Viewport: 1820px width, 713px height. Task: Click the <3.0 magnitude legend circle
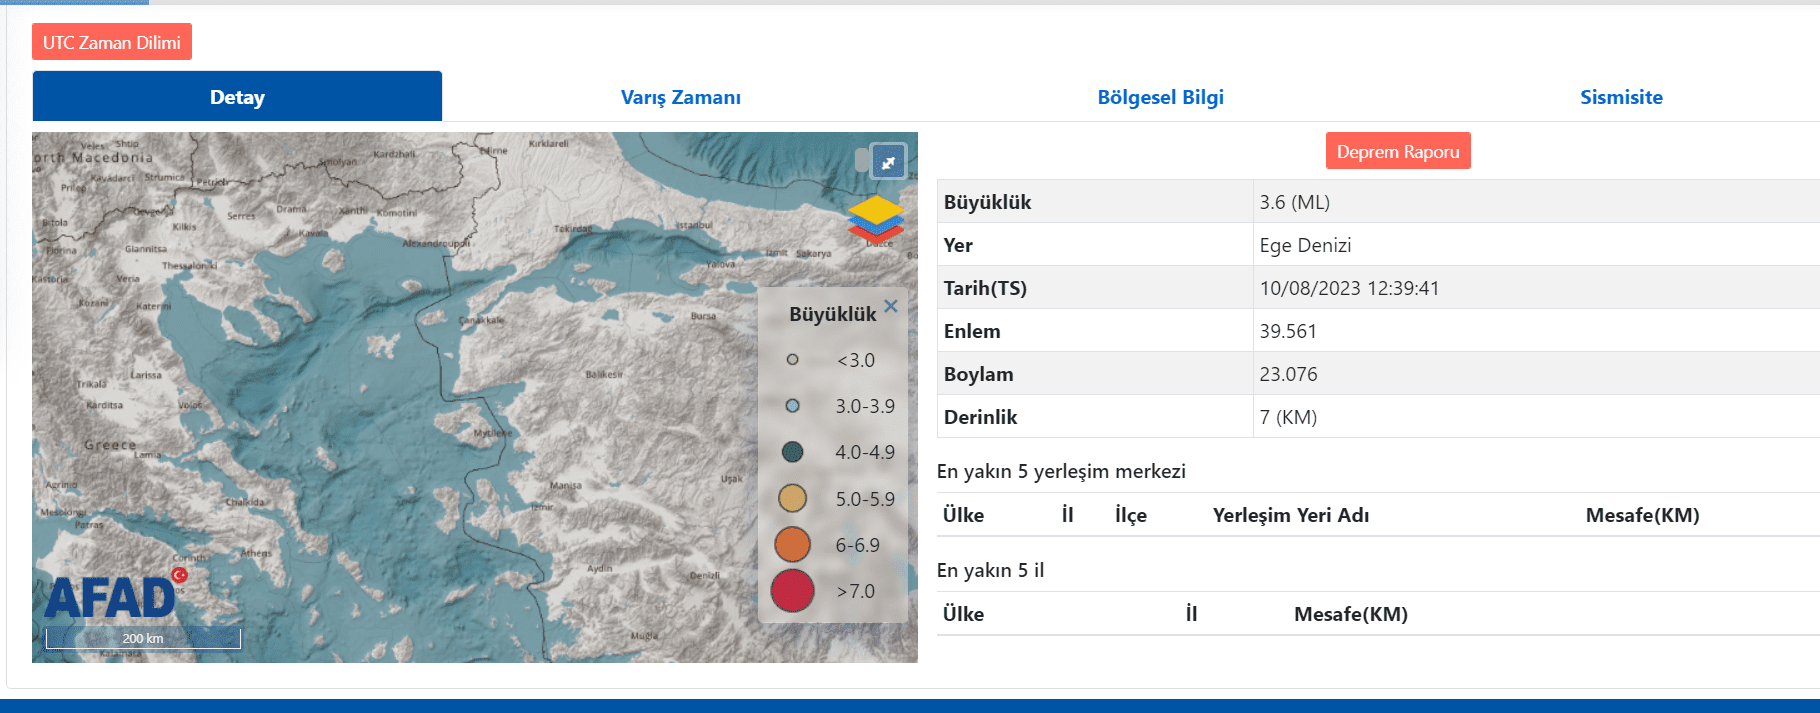coord(792,360)
